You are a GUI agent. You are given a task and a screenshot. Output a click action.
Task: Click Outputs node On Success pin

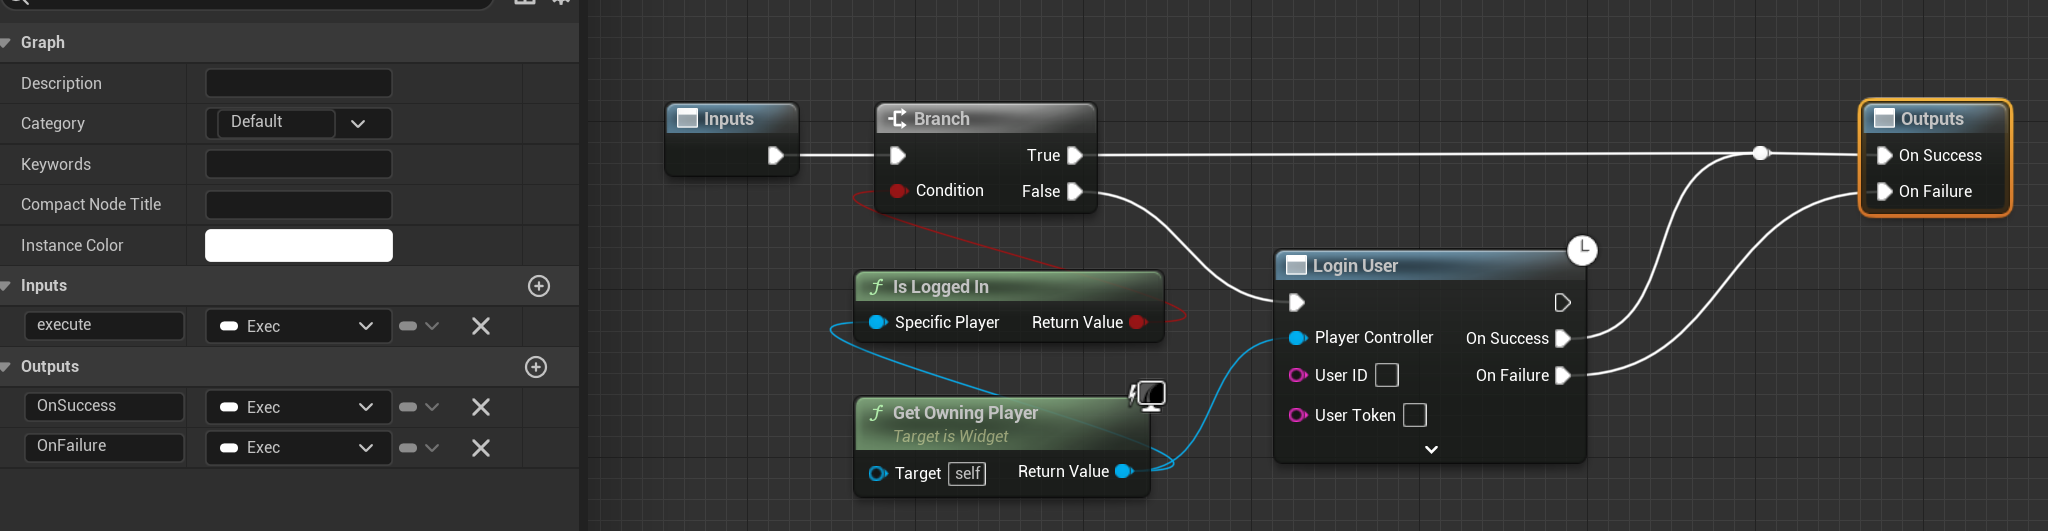1884,155
